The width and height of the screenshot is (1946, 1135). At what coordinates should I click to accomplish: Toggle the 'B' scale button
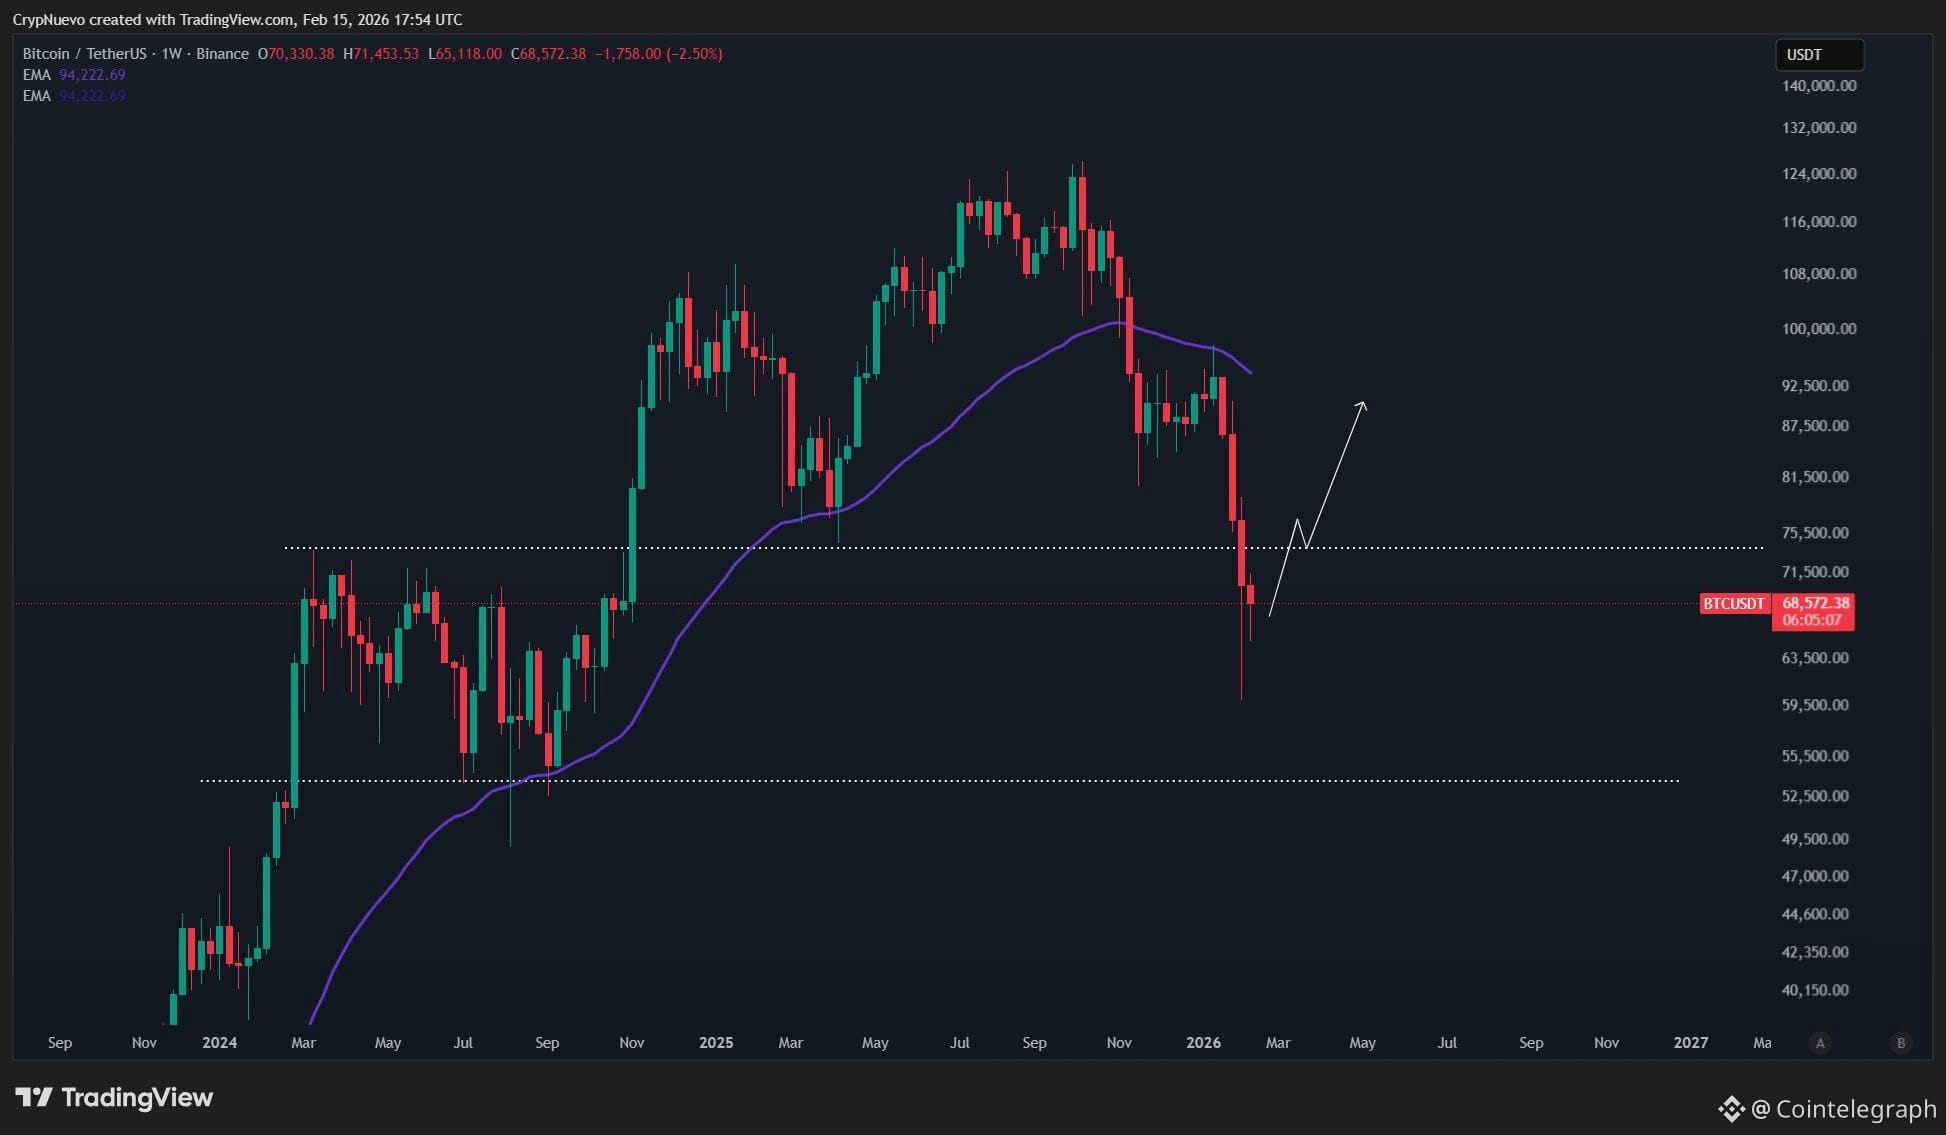click(x=1900, y=1043)
